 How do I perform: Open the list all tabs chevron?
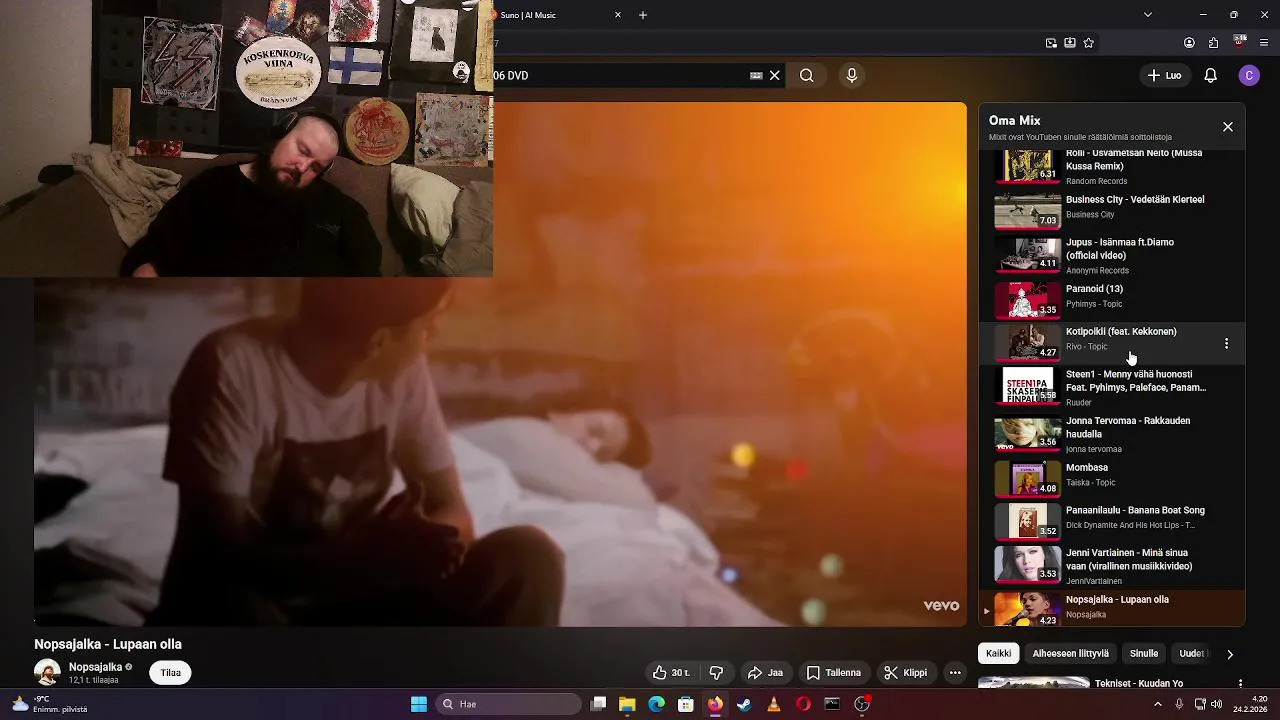1147,15
